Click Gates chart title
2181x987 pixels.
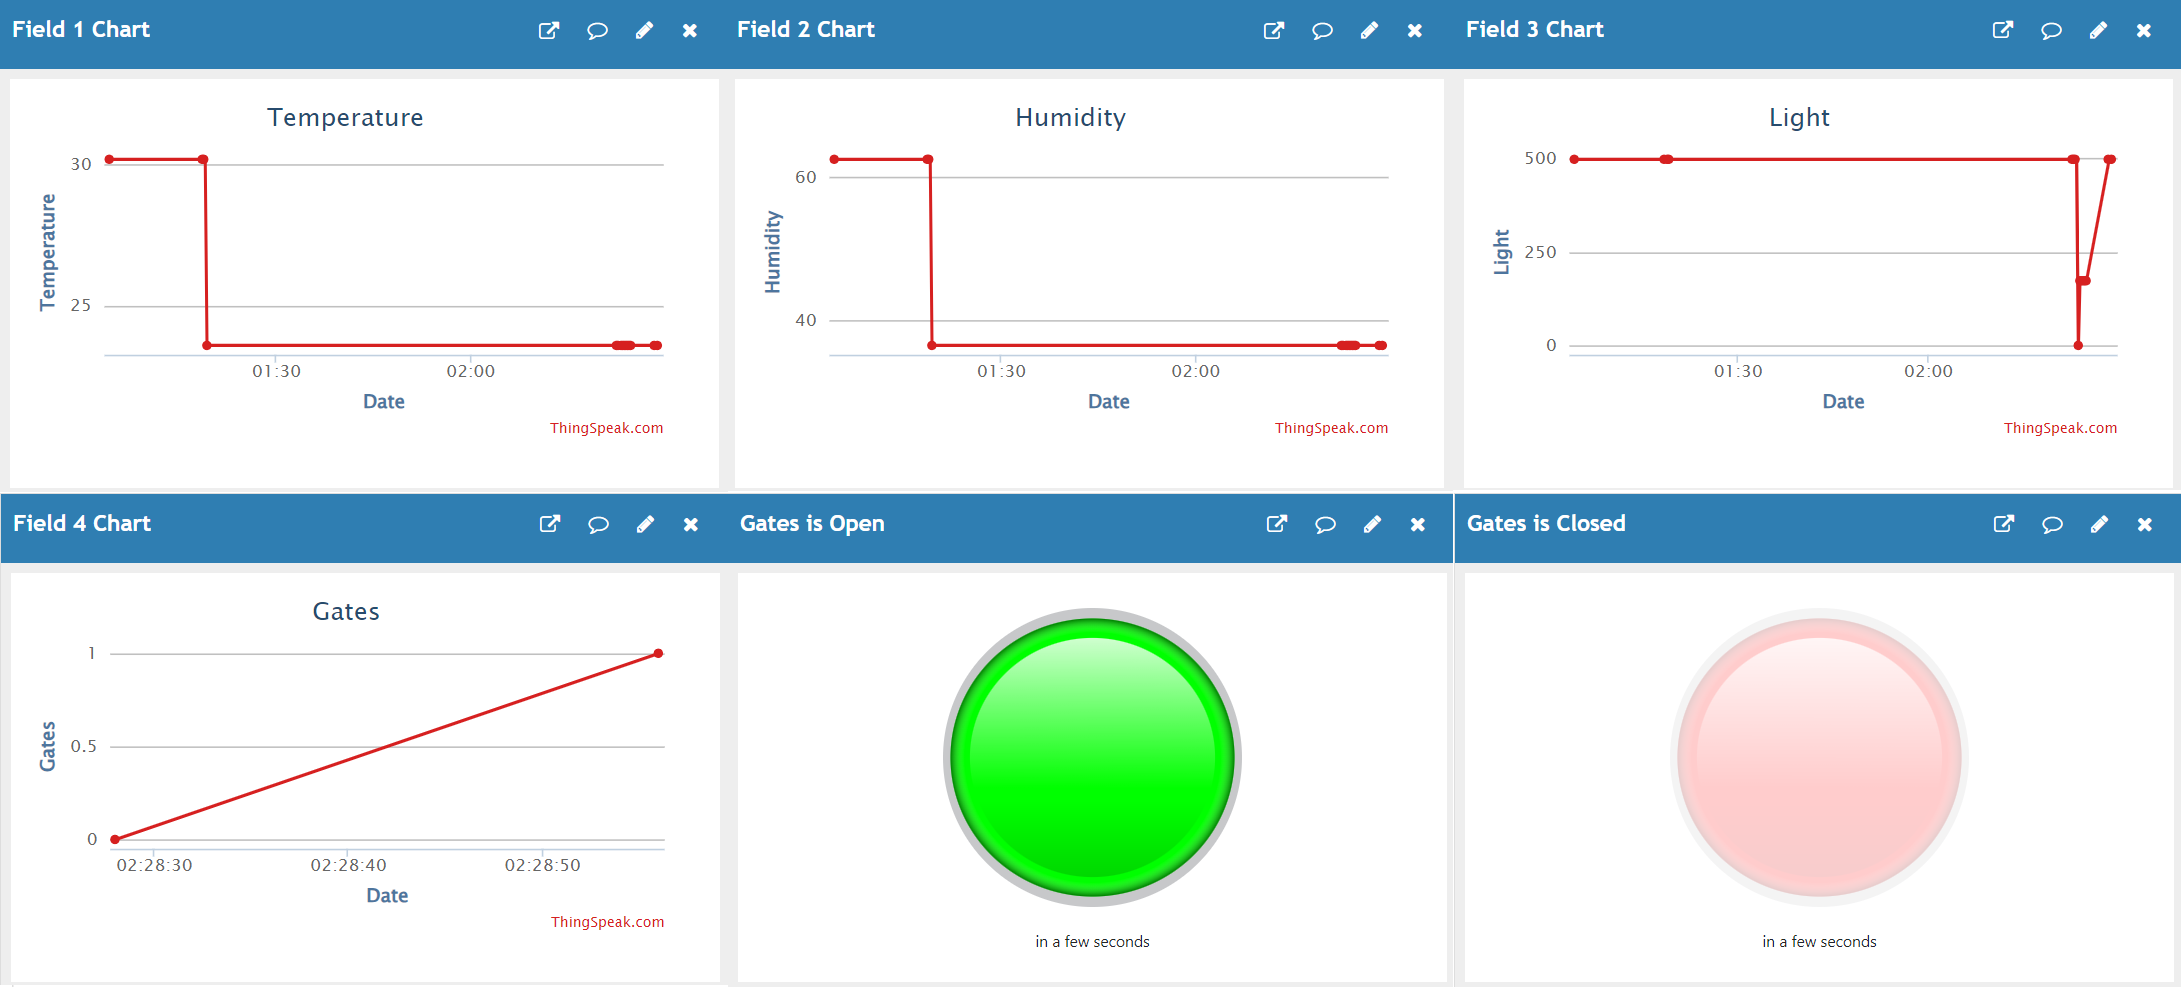tap(346, 611)
